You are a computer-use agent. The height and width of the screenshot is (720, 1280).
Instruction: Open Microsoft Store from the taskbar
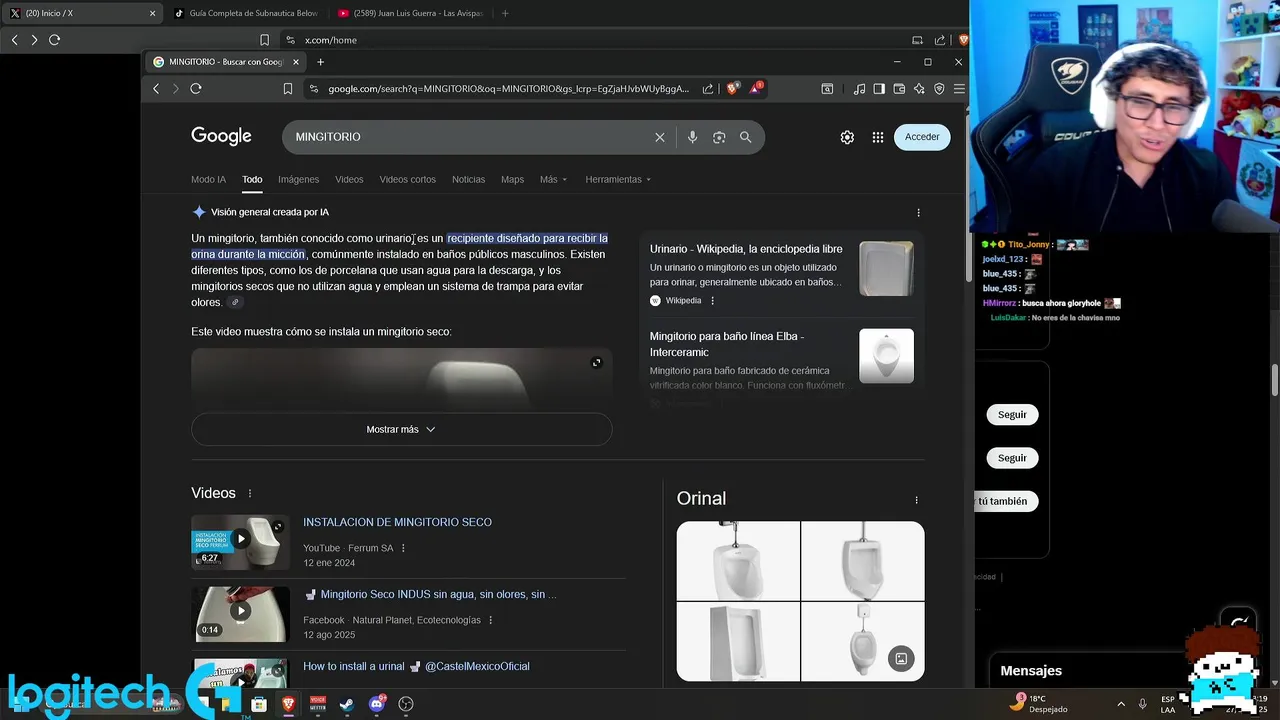pyautogui.click(x=259, y=704)
